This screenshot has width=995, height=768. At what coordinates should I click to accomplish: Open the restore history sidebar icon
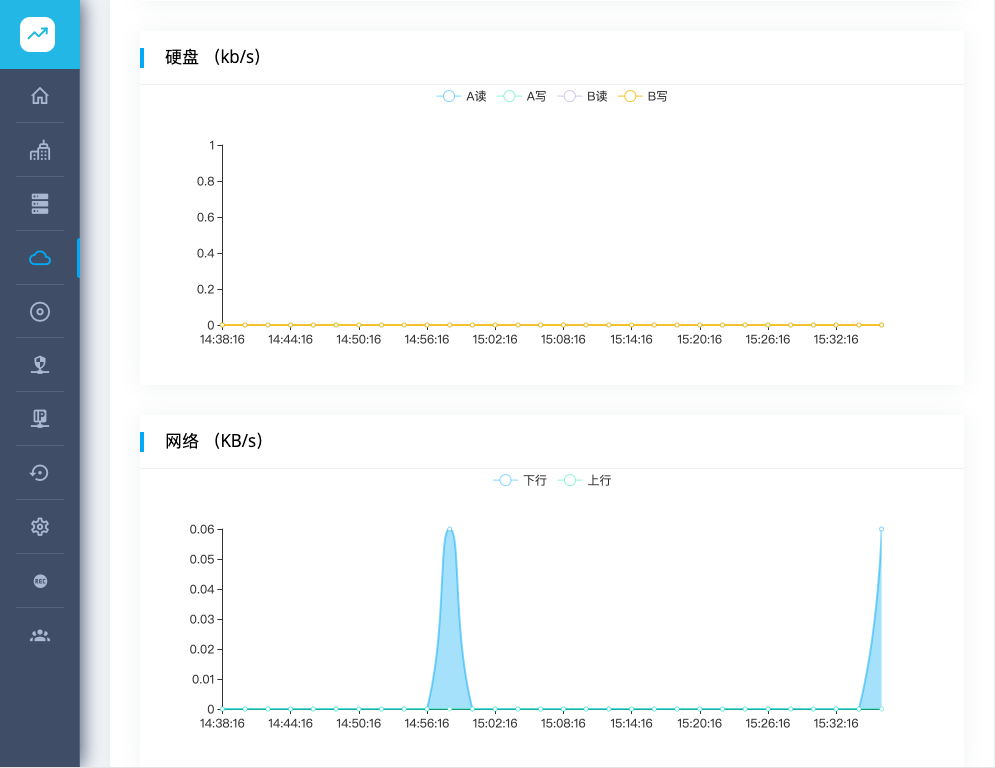point(40,473)
